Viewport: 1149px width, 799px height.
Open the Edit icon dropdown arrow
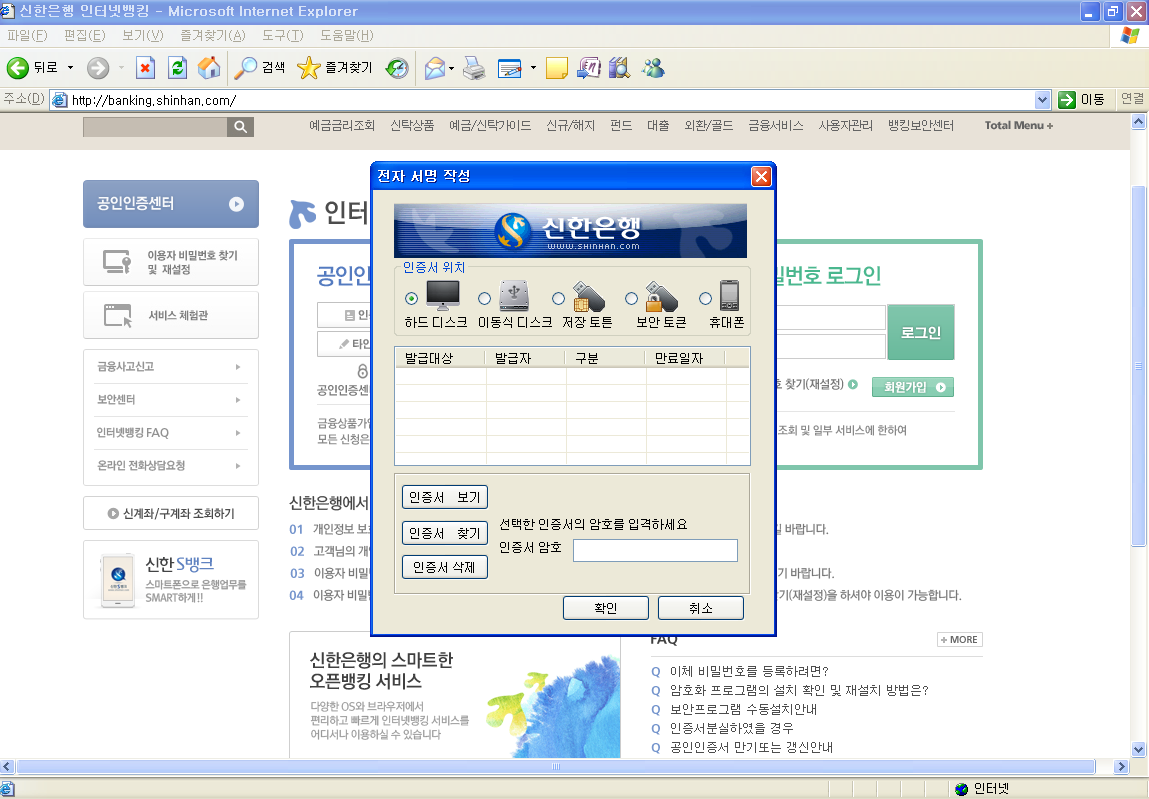[533, 68]
